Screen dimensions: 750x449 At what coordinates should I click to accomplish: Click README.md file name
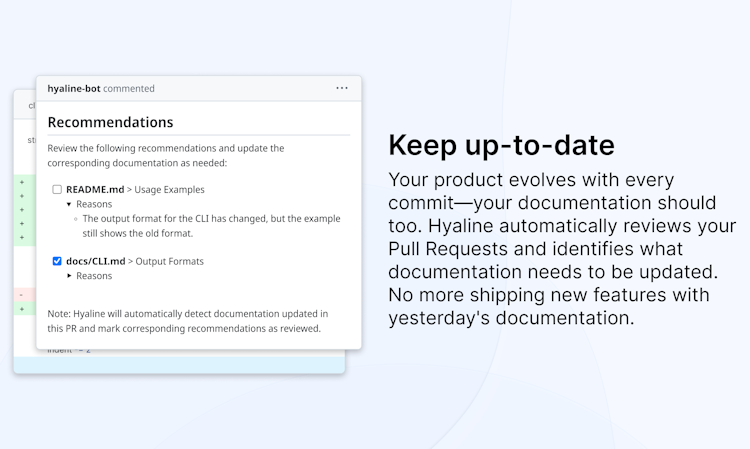(95, 189)
